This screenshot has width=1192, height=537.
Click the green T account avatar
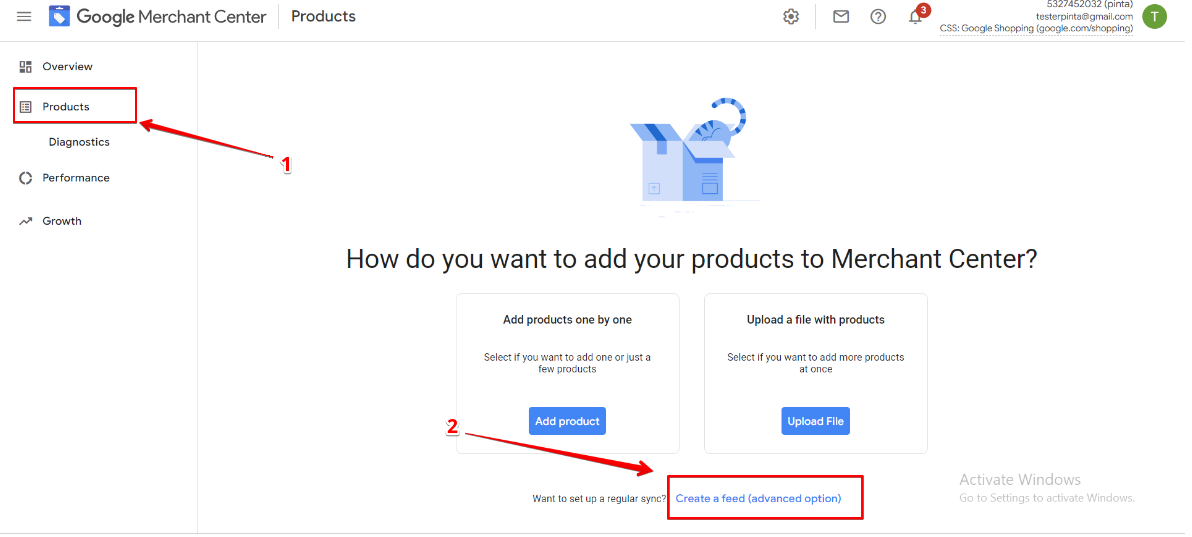pos(1154,16)
